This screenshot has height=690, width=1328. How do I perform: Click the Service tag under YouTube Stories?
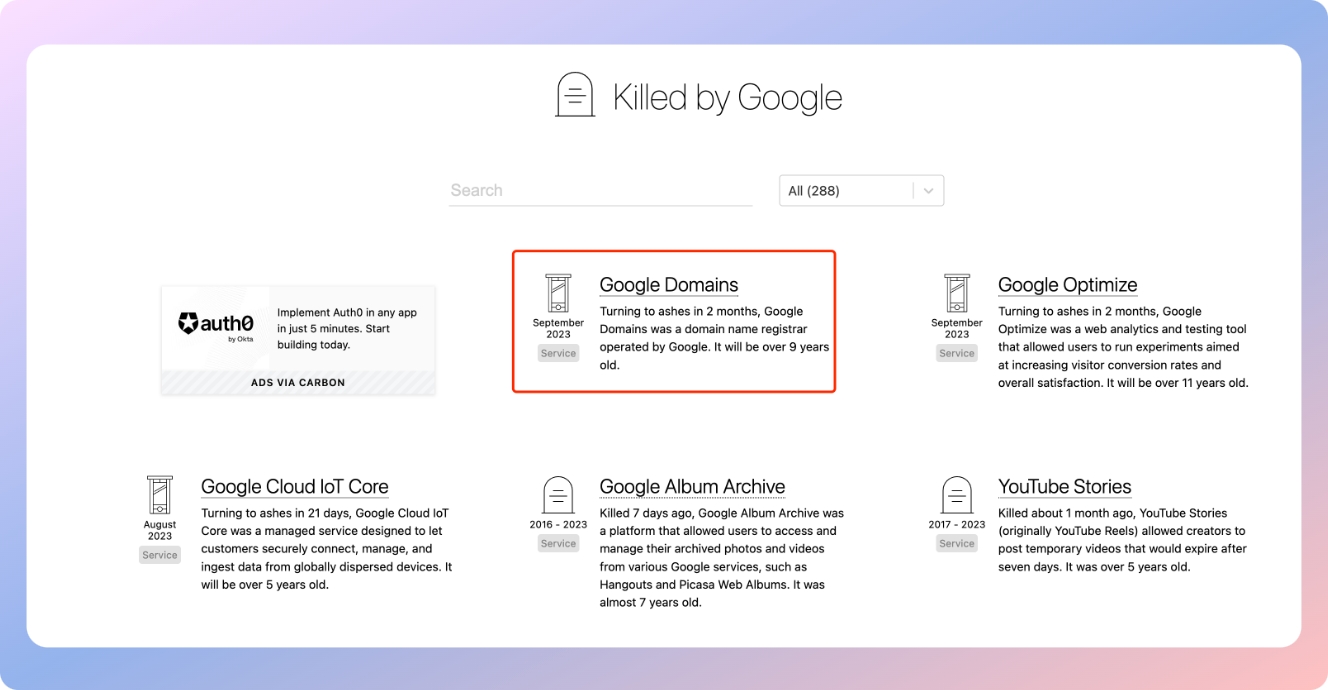(x=957, y=543)
